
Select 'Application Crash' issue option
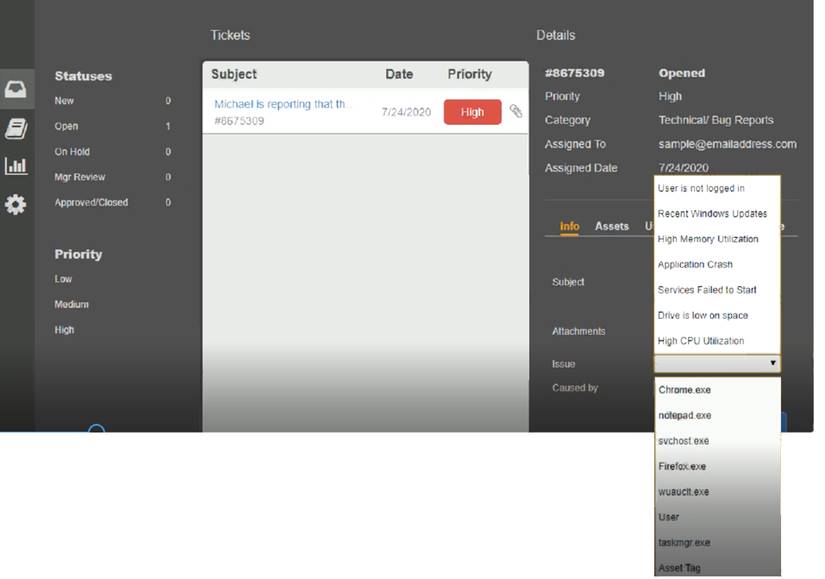pyautogui.click(x=695, y=265)
